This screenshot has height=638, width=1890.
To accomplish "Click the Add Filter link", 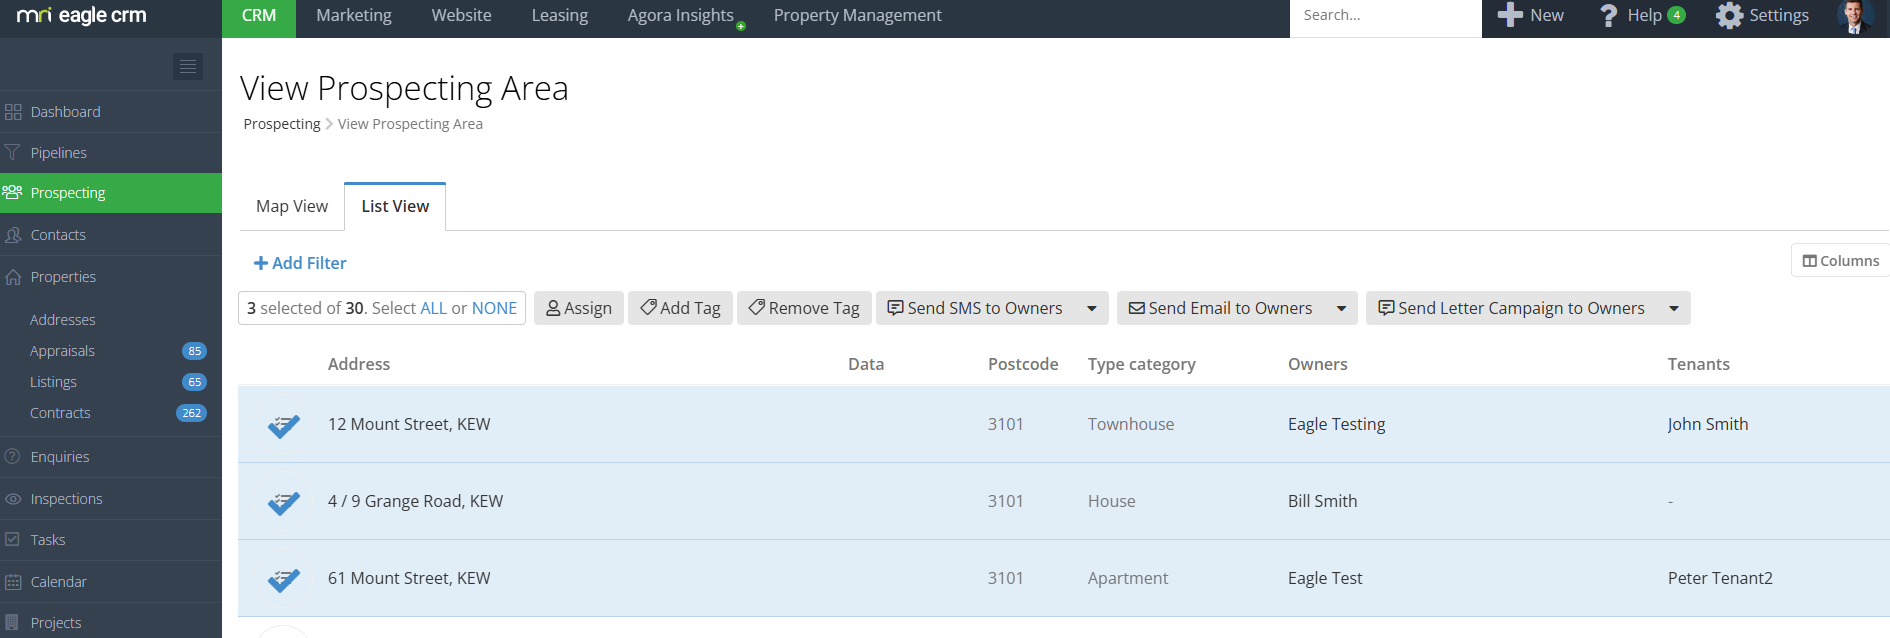I will coord(300,263).
